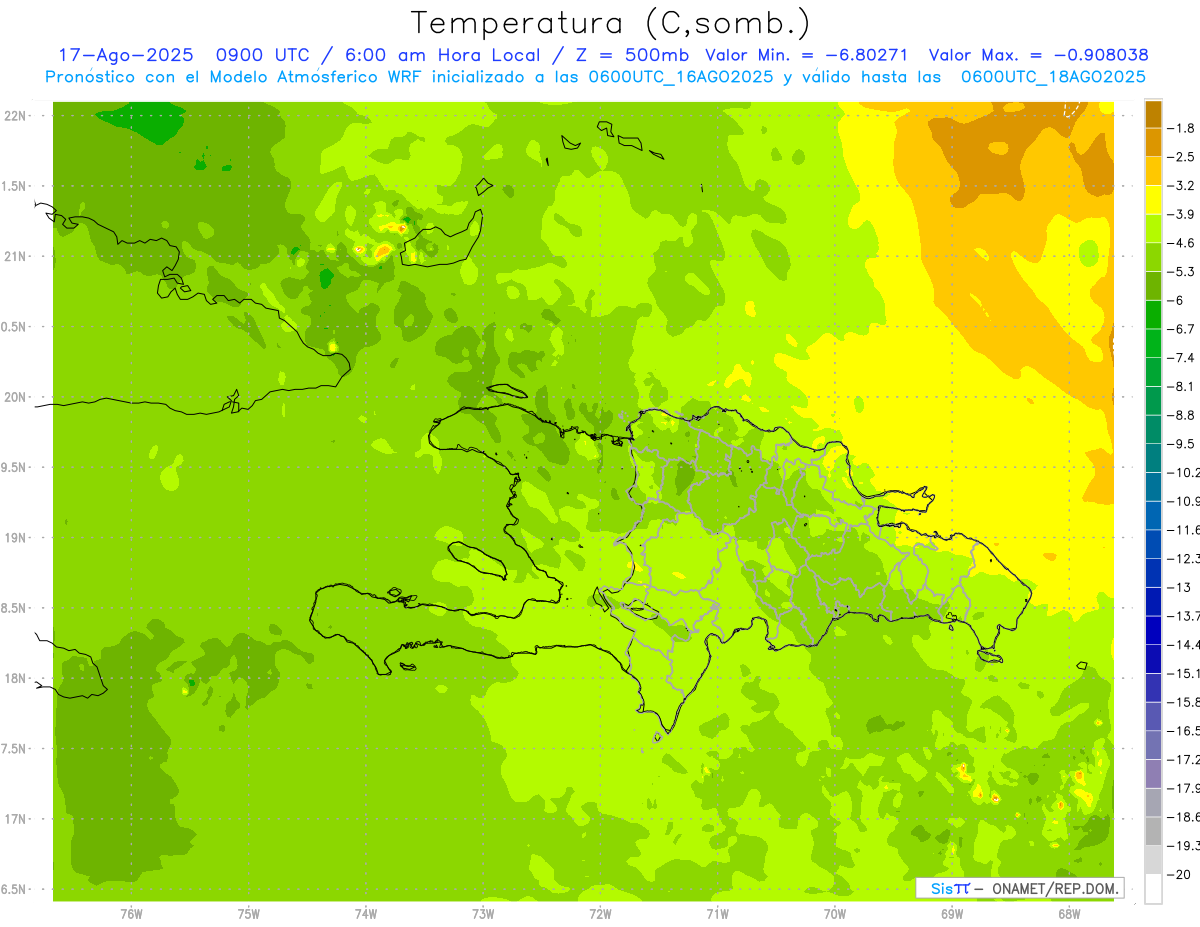Click the "72W" longitude label
1200x927 pixels.
pyautogui.click(x=600, y=914)
